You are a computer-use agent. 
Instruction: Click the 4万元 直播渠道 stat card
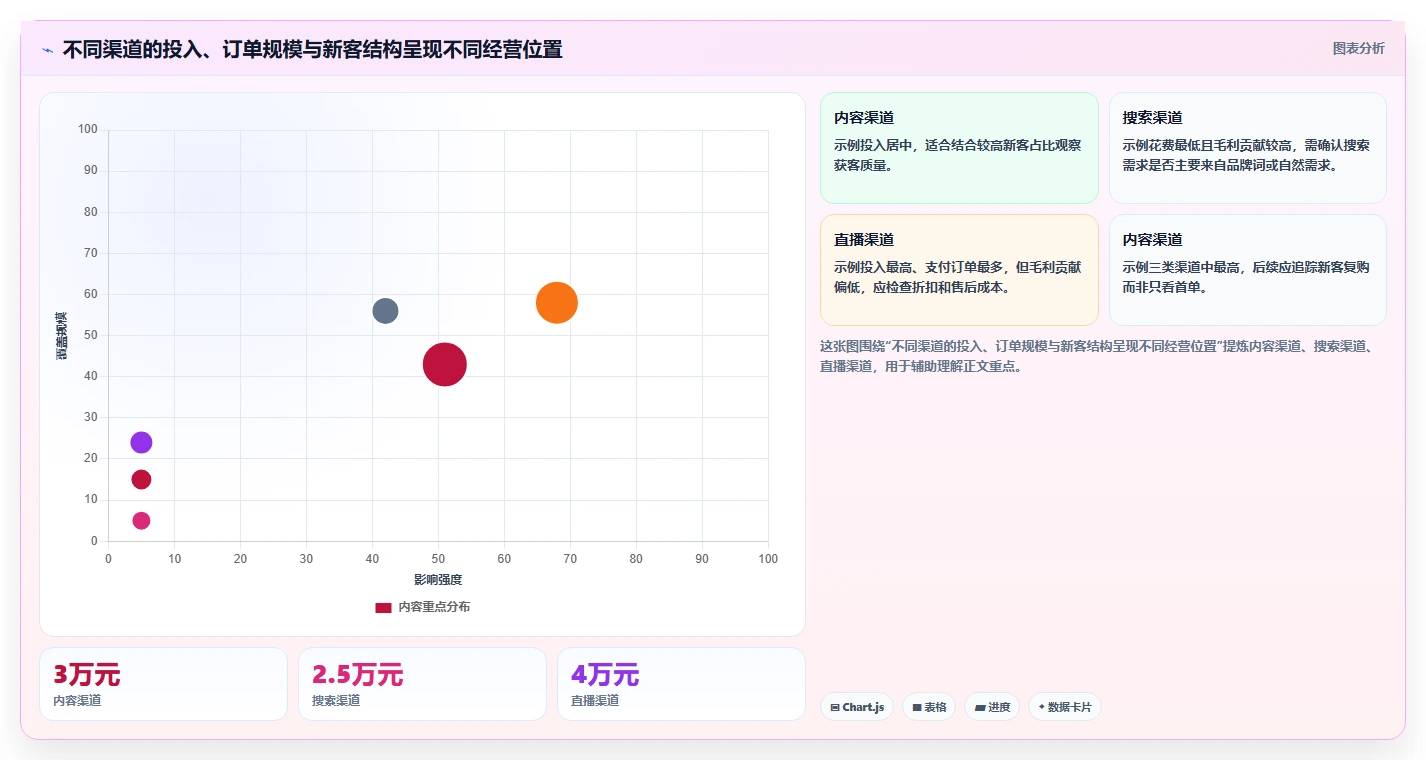pos(681,684)
